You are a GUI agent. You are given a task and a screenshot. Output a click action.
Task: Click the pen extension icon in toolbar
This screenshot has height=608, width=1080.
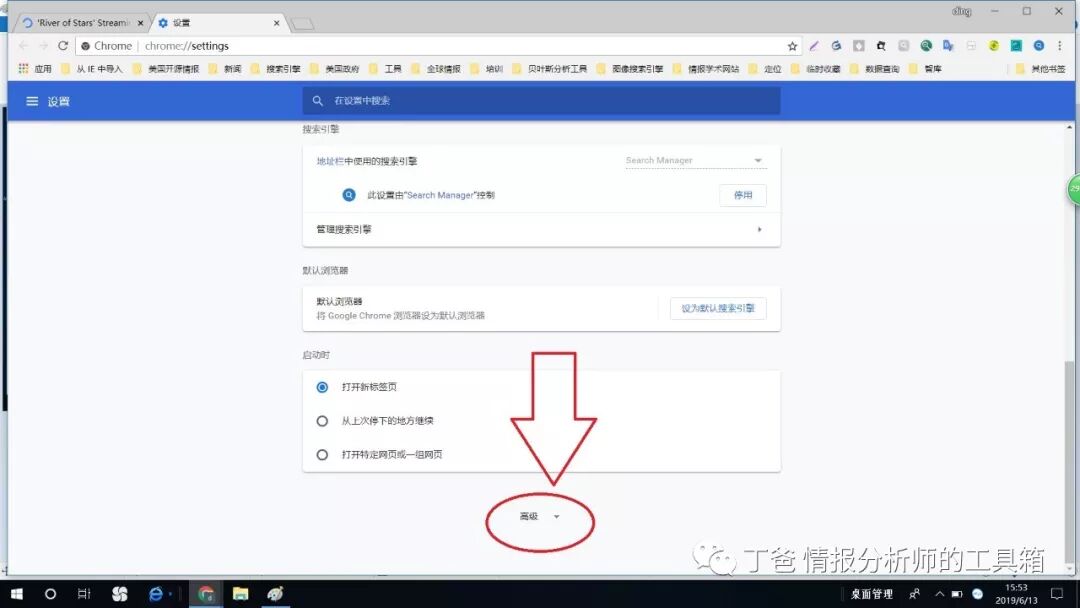point(814,45)
